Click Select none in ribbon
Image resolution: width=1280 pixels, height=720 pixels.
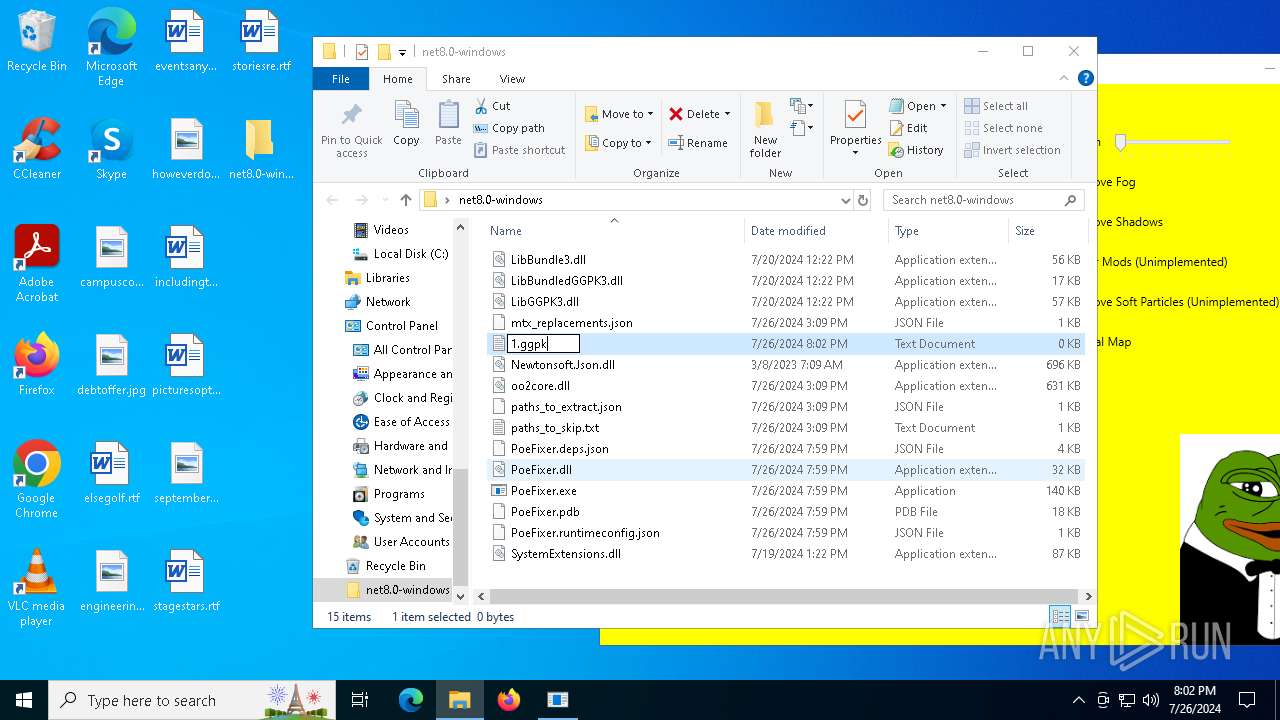(x=1003, y=128)
